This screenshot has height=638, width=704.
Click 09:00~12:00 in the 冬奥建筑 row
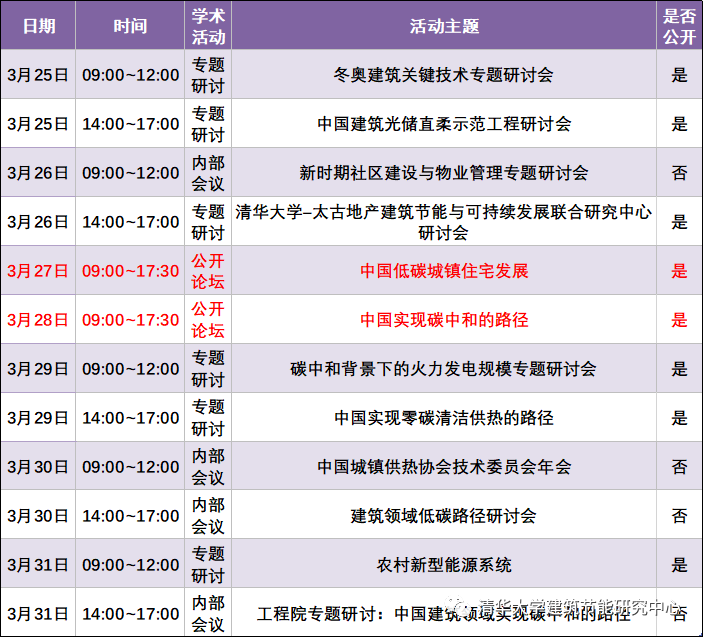tap(130, 75)
